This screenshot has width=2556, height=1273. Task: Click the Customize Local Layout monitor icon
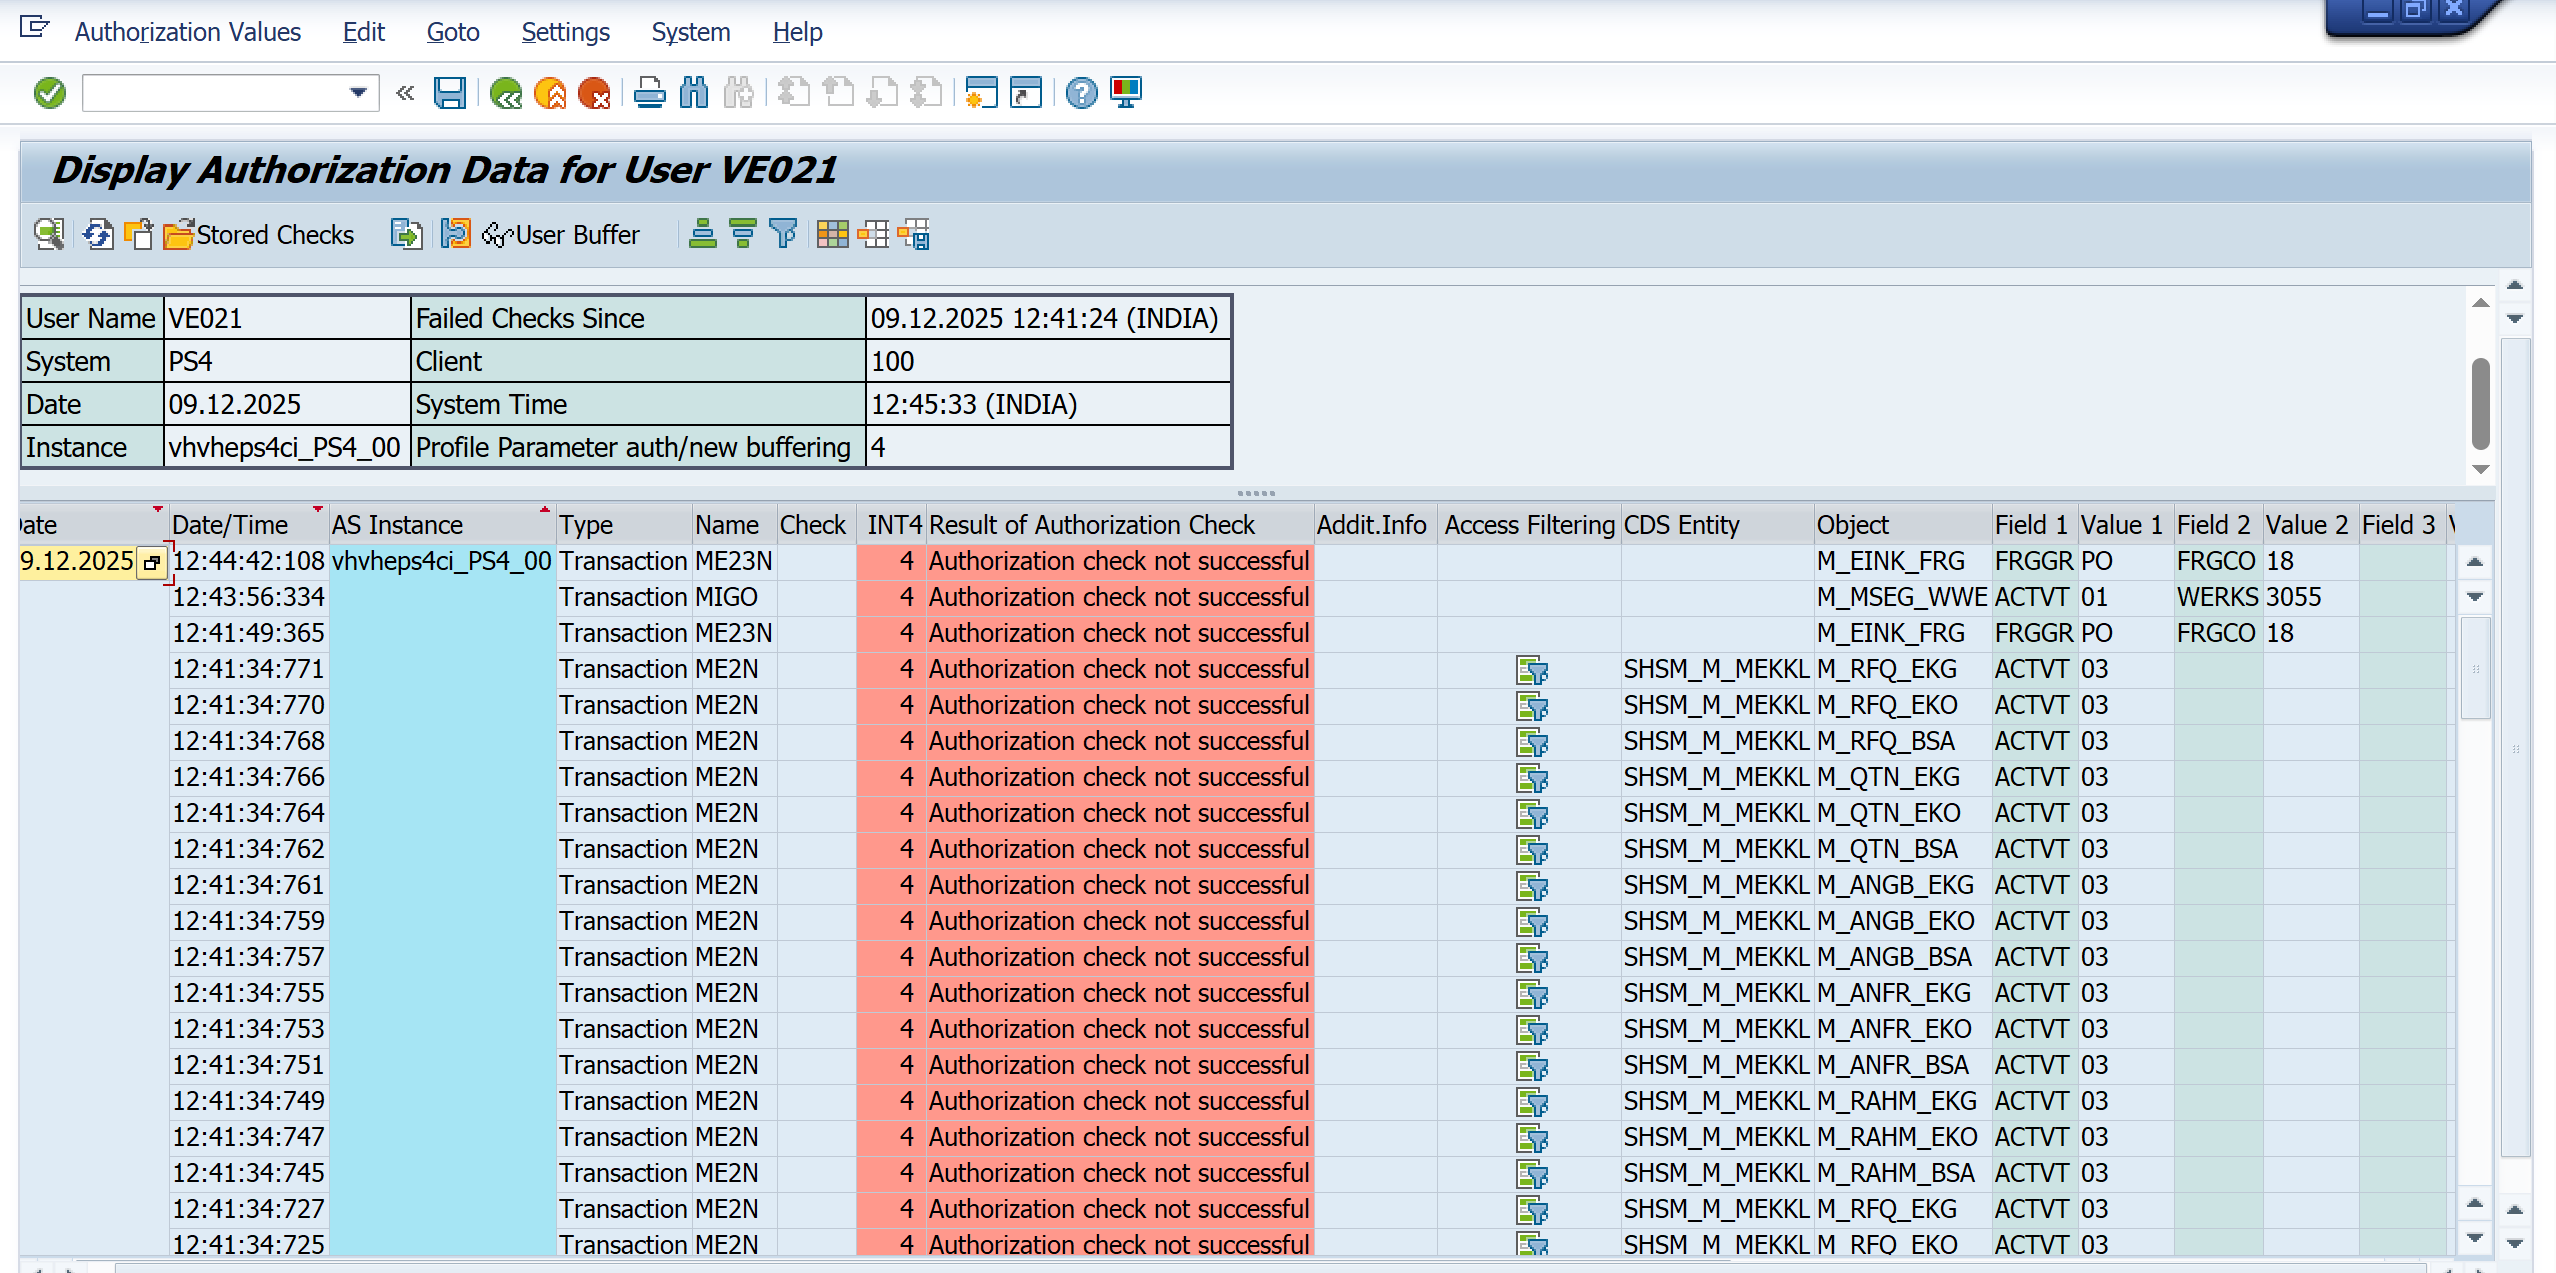(1126, 93)
